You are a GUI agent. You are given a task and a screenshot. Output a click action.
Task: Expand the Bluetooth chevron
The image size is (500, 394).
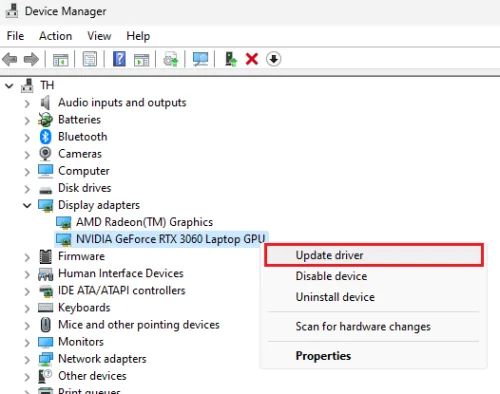click(x=27, y=138)
